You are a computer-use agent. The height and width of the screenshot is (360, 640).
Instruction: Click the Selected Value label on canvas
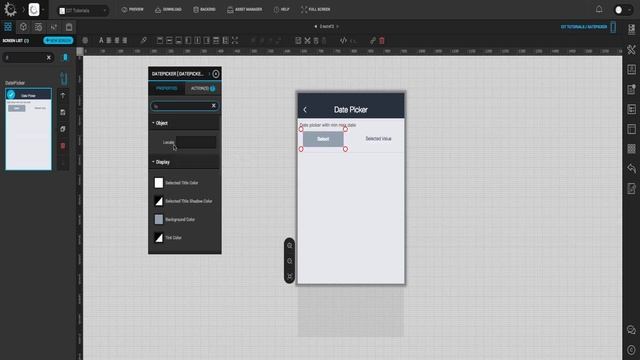click(378, 139)
